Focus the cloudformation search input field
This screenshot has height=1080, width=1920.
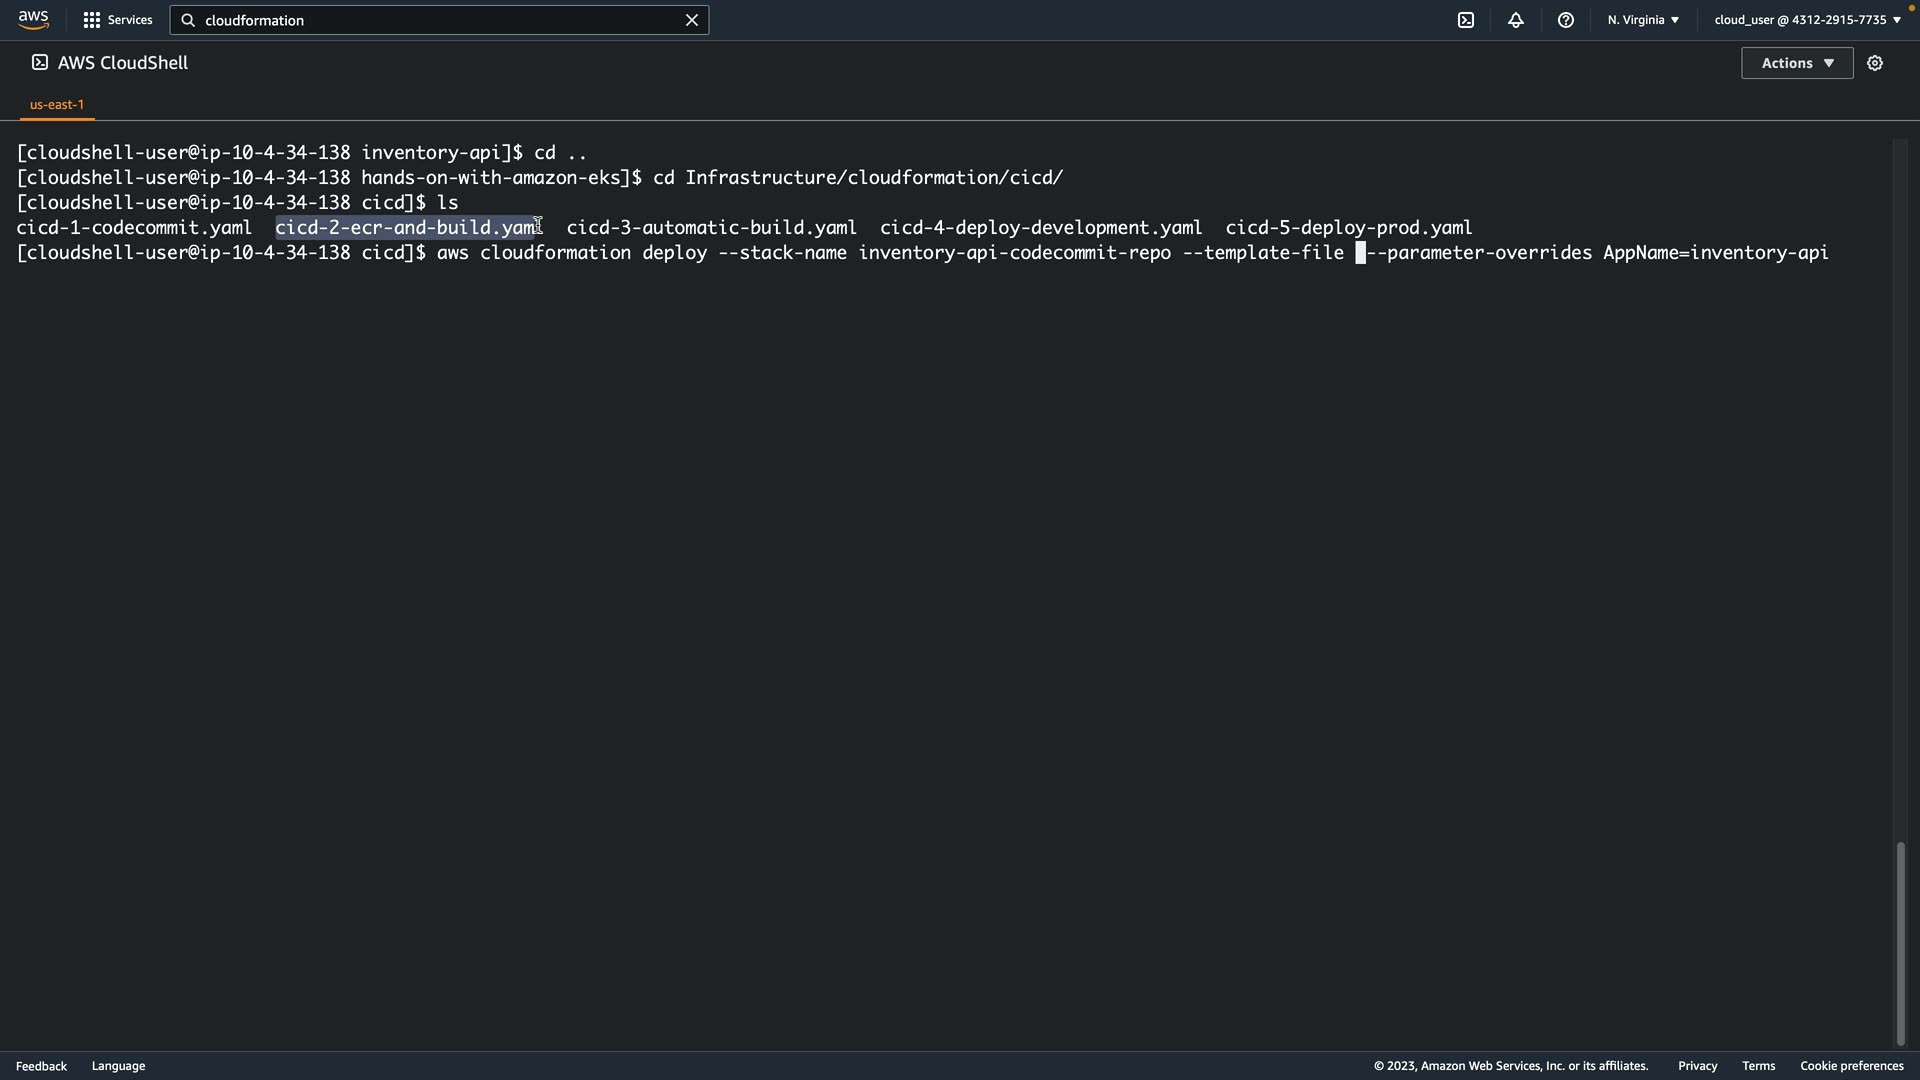(x=440, y=20)
